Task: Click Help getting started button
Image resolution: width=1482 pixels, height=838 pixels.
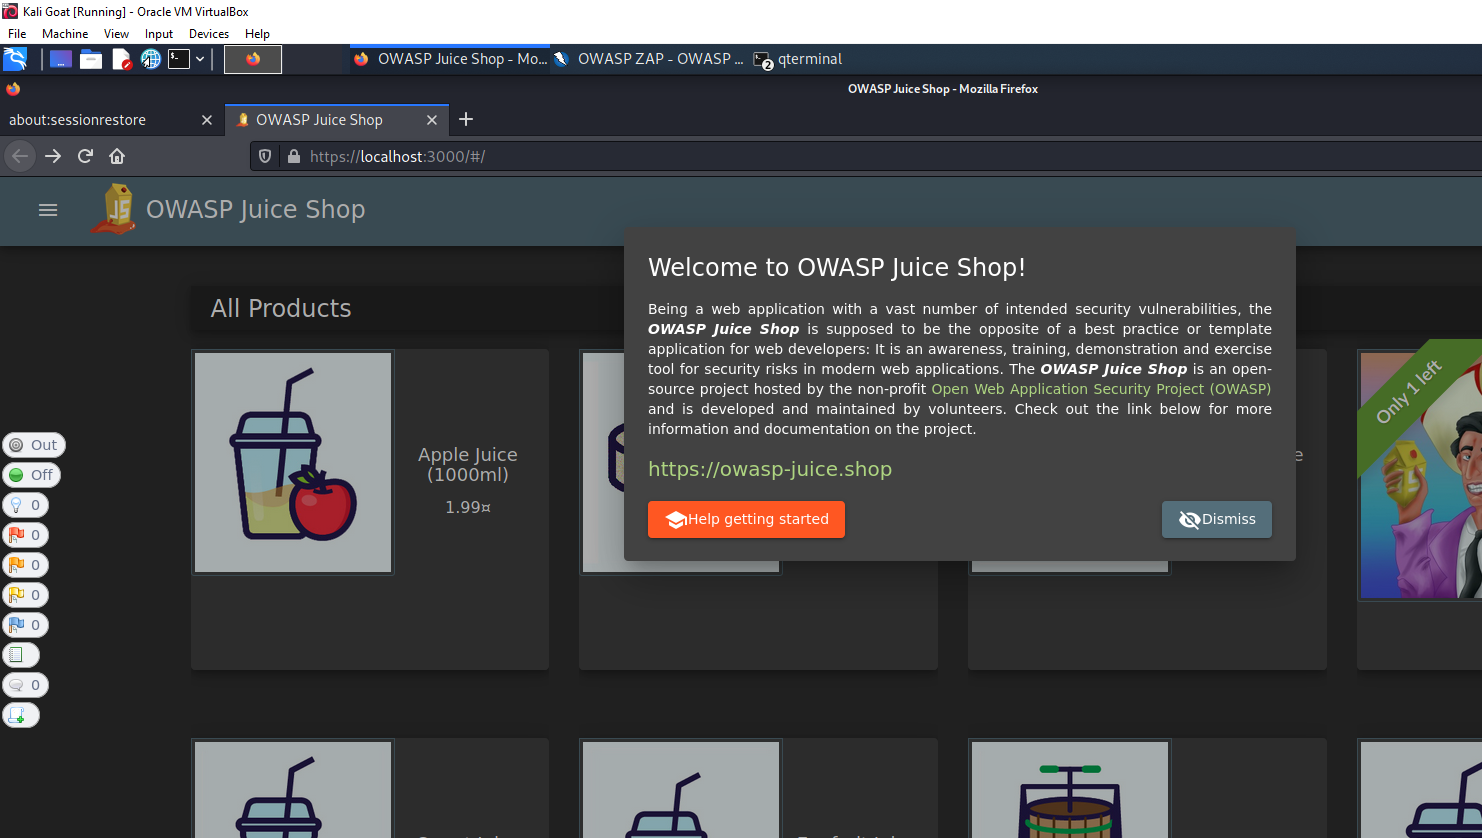Action: pyautogui.click(x=746, y=519)
